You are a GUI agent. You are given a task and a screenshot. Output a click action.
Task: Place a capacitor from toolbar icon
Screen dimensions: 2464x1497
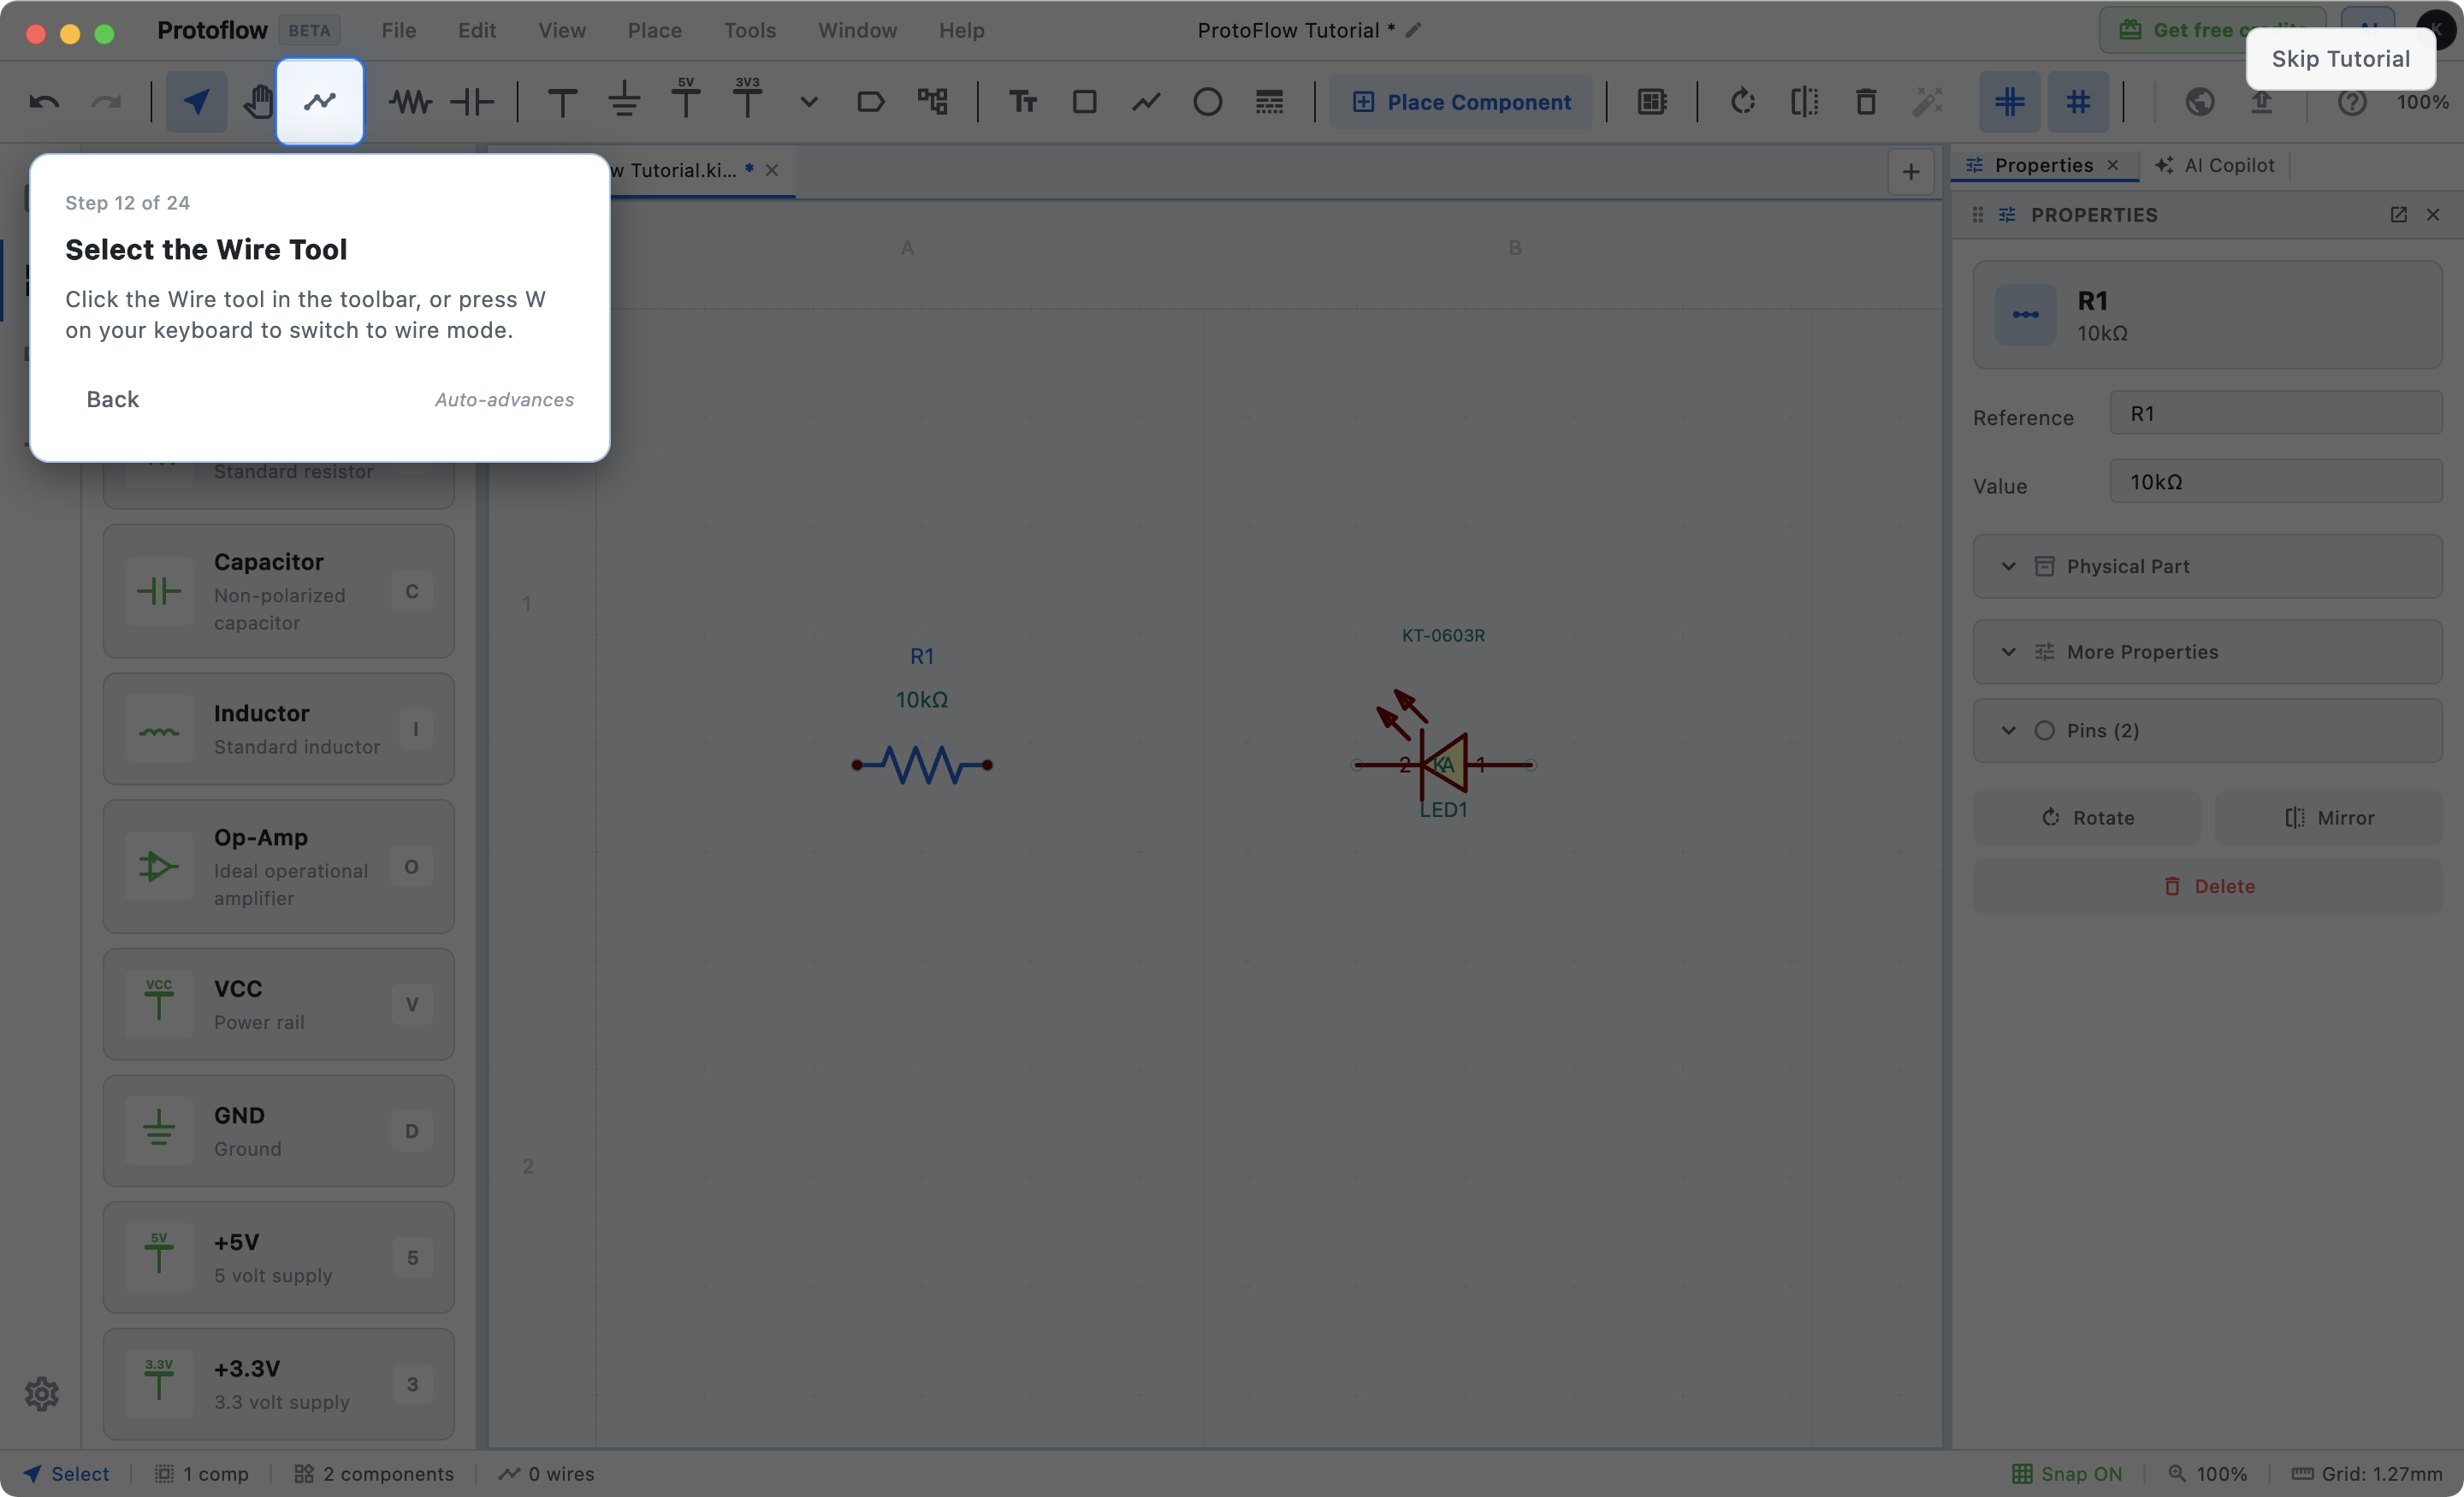472,102
